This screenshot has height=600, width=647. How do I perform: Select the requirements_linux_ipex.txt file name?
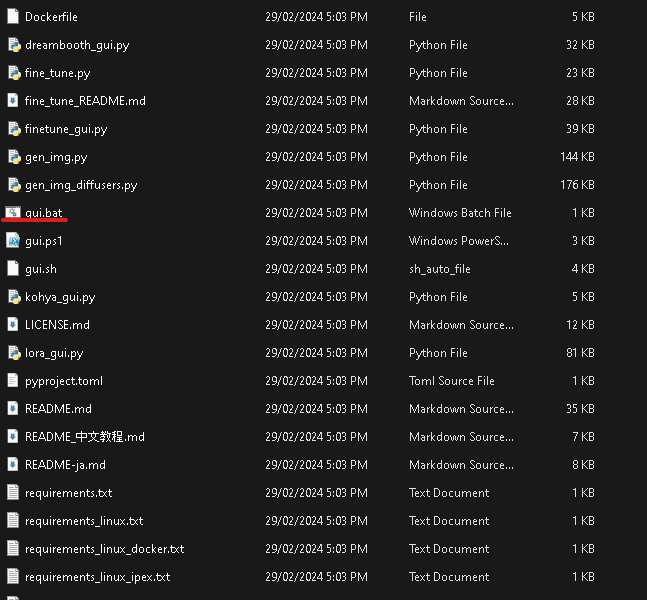pos(97,577)
